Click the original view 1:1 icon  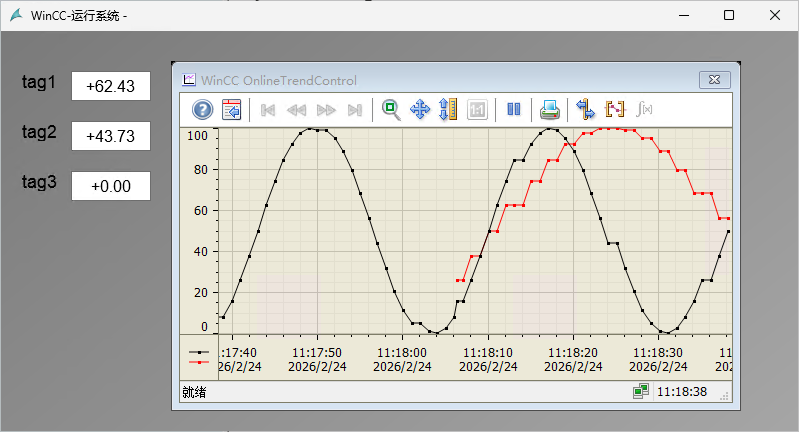[x=477, y=110]
